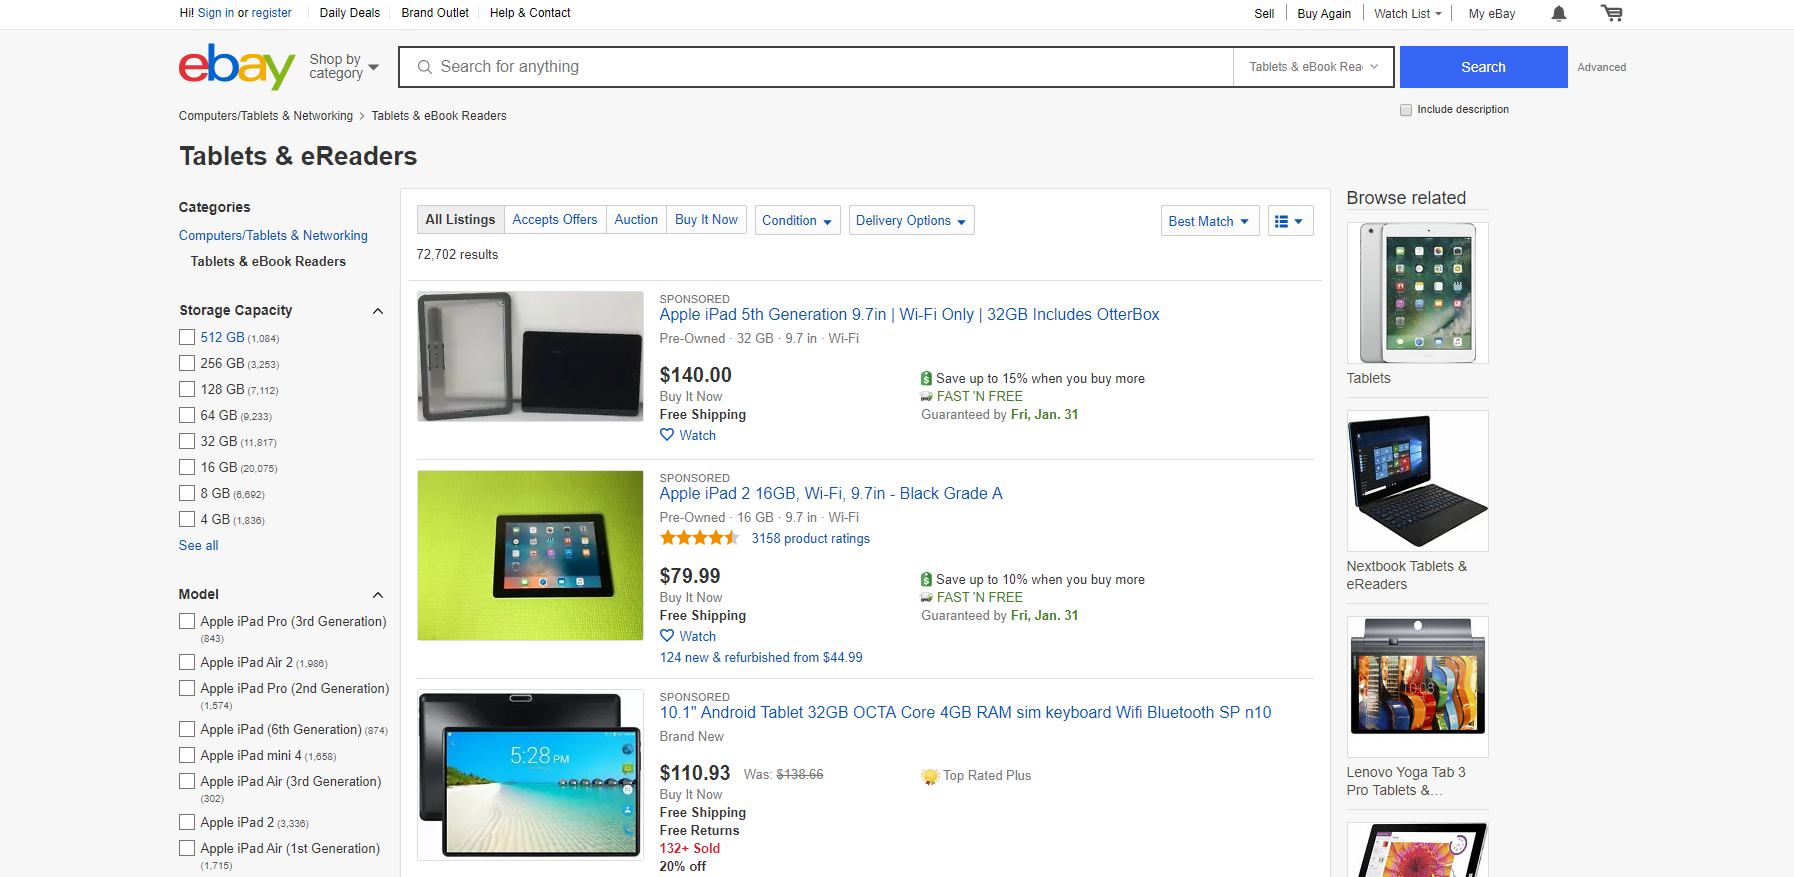Screen dimensions: 1794x877
Task: Check the 4 GB storage filter
Action: coord(187,519)
